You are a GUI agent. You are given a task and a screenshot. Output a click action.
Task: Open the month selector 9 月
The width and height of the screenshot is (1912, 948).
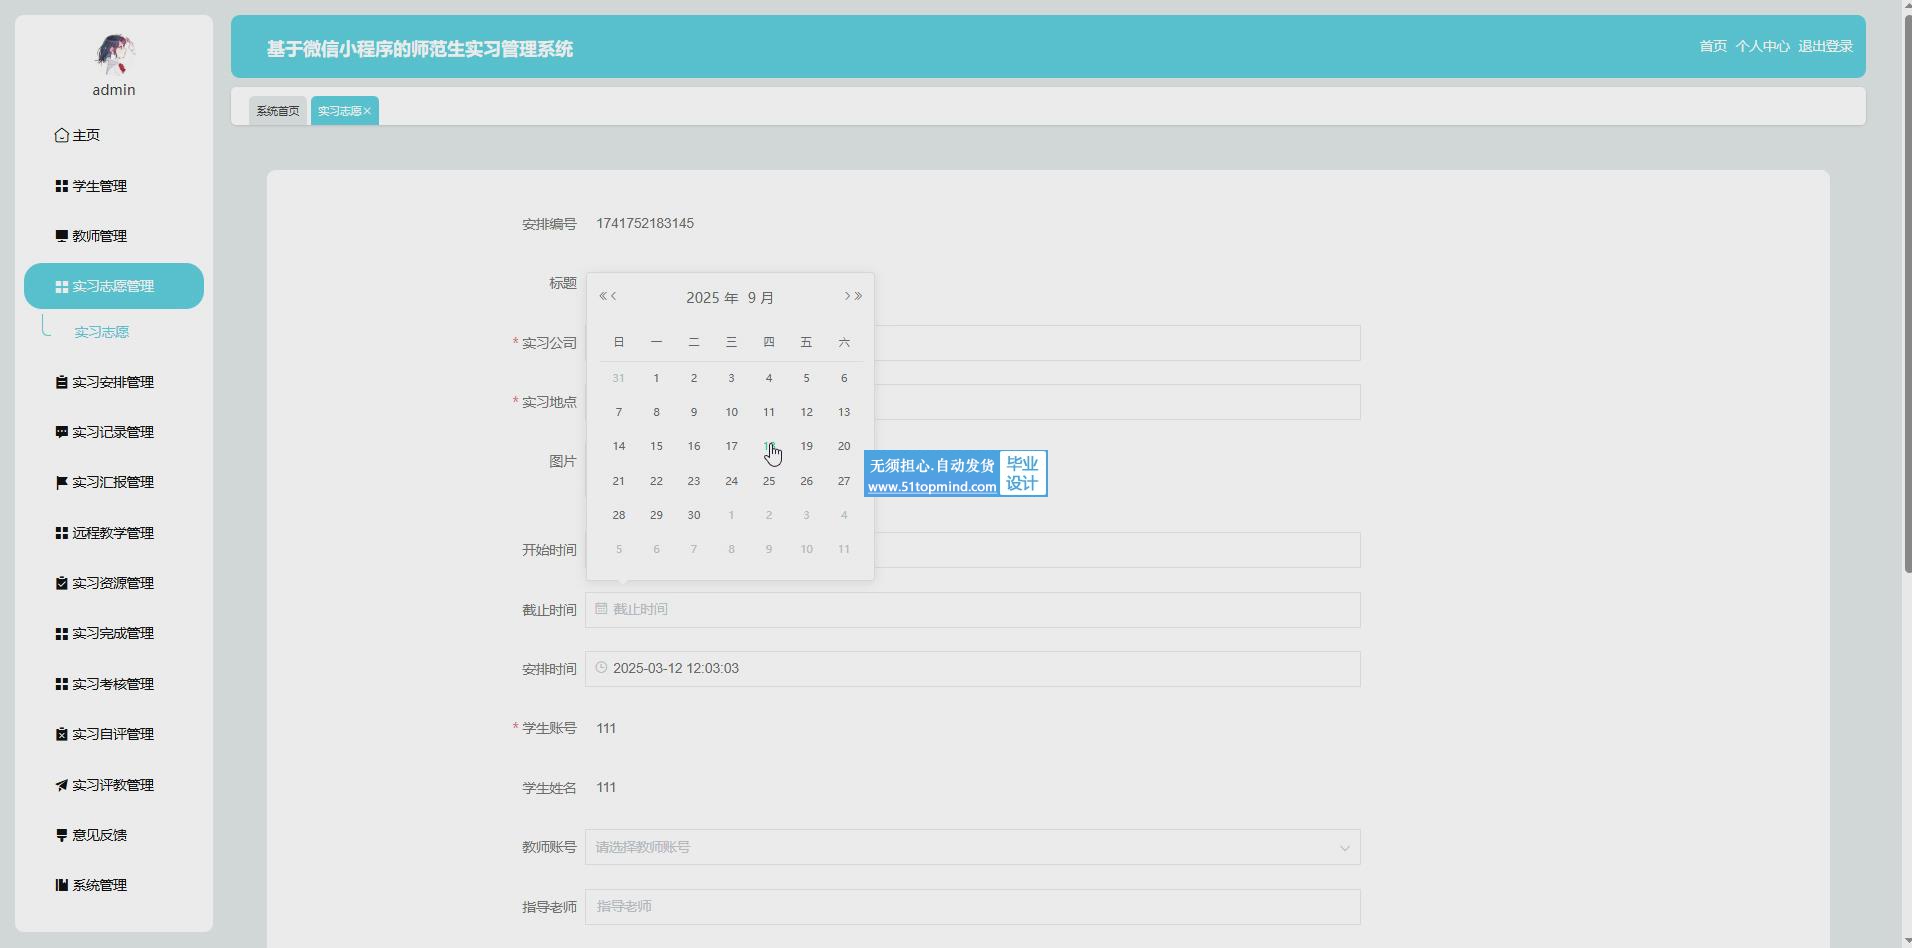(760, 298)
